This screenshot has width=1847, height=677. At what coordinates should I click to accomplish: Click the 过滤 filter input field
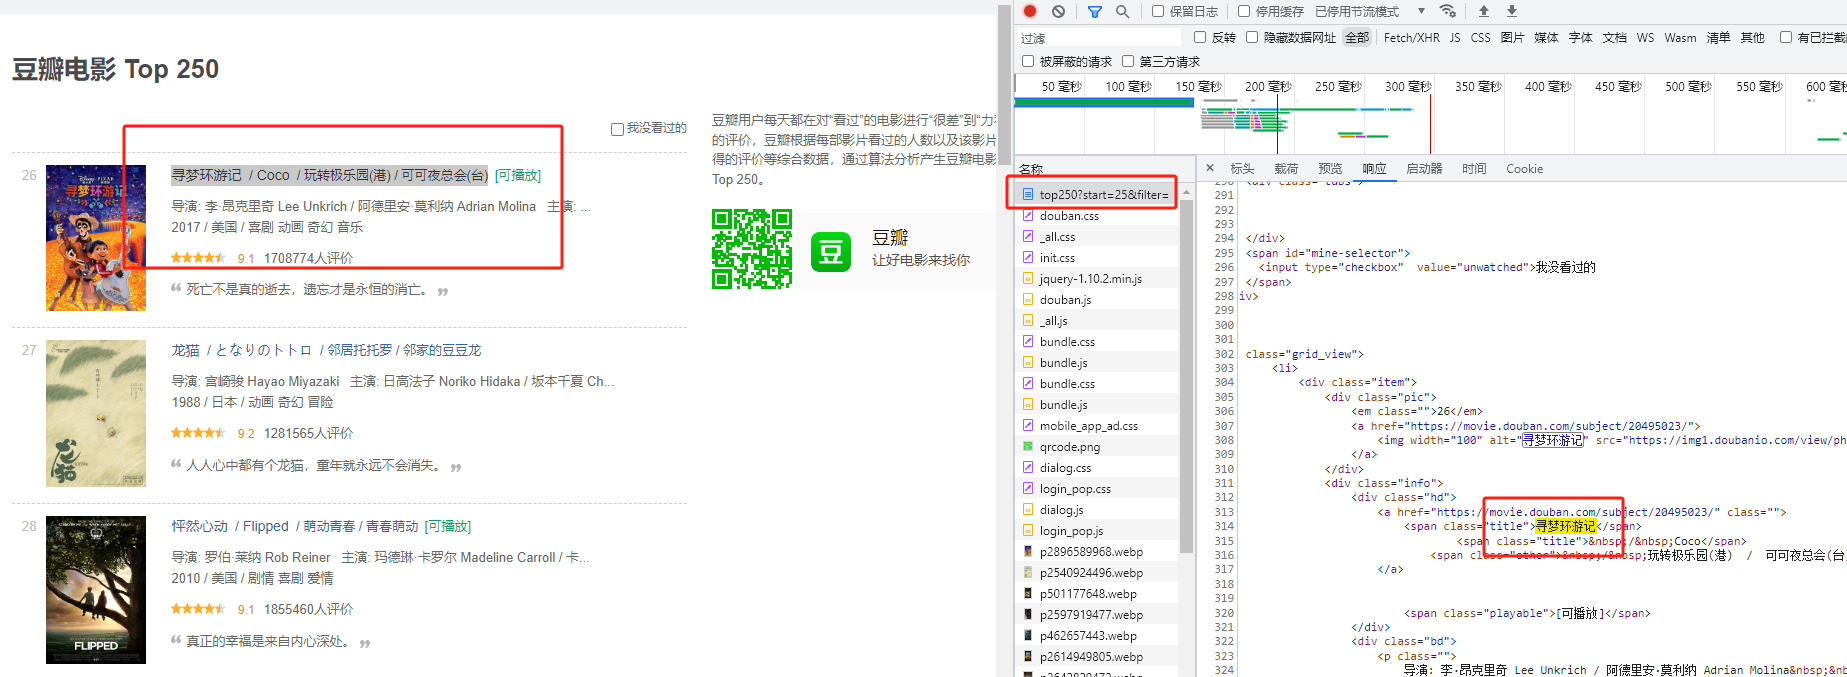point(1099,38)
